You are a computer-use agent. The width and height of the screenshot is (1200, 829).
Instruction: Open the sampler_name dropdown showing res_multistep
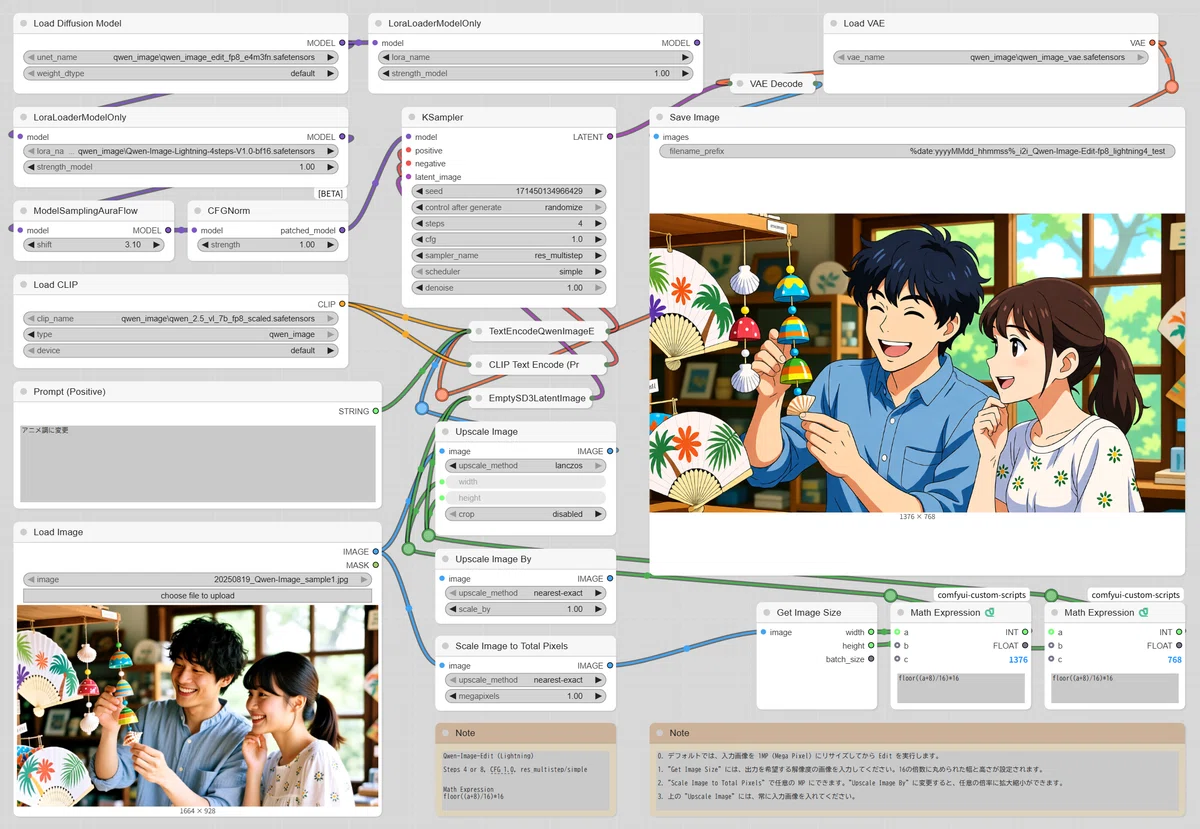[509, 255]
